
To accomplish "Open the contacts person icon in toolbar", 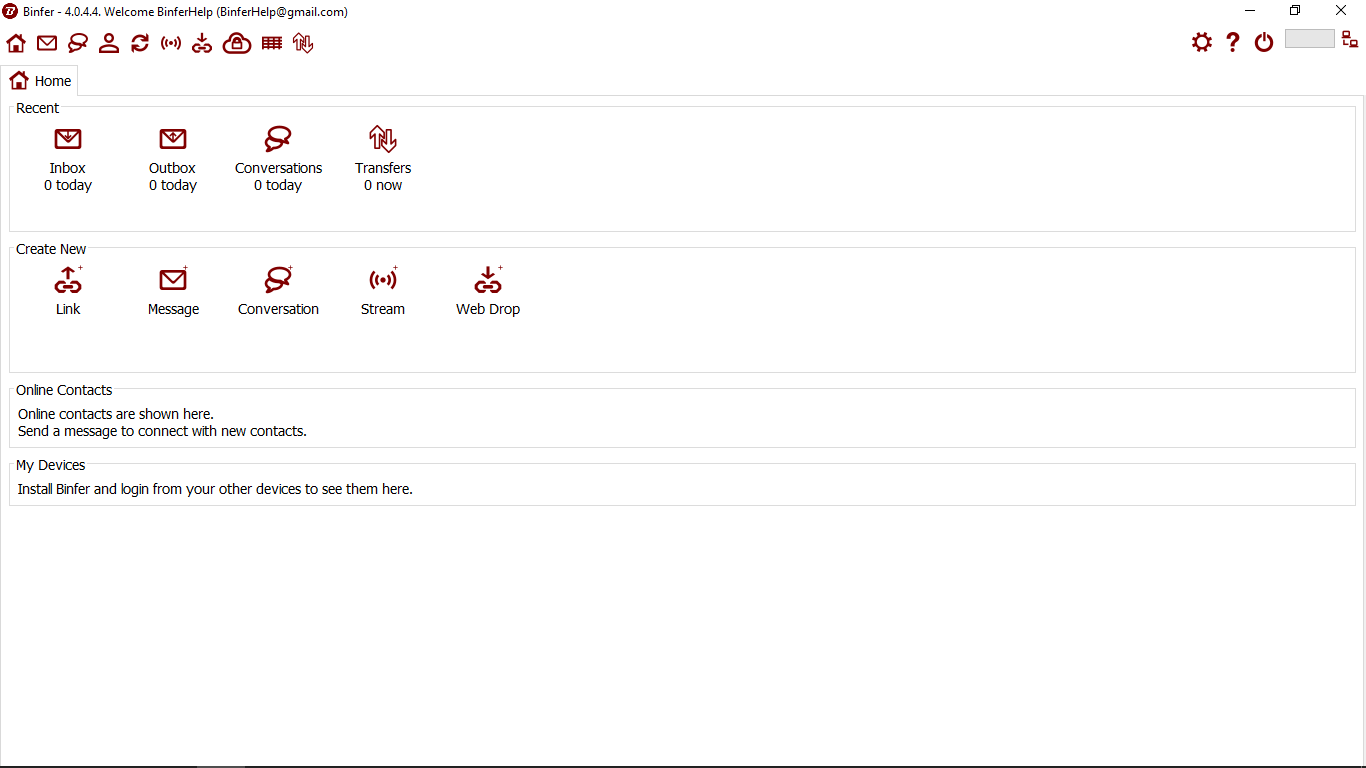I will 109,43.
